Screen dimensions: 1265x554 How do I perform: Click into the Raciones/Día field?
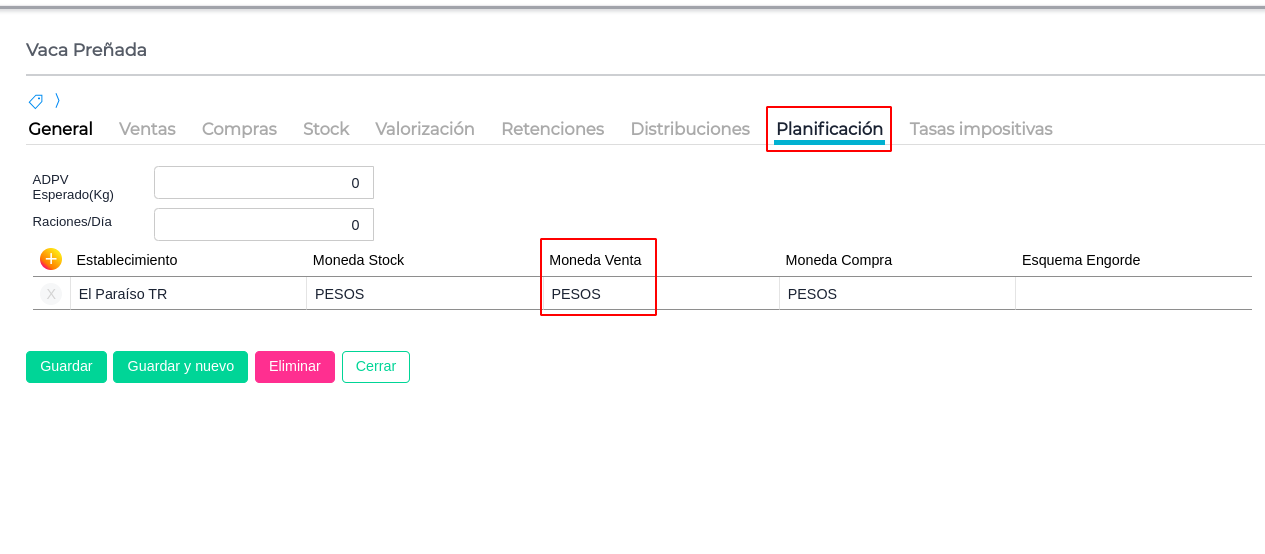[264, 225]
